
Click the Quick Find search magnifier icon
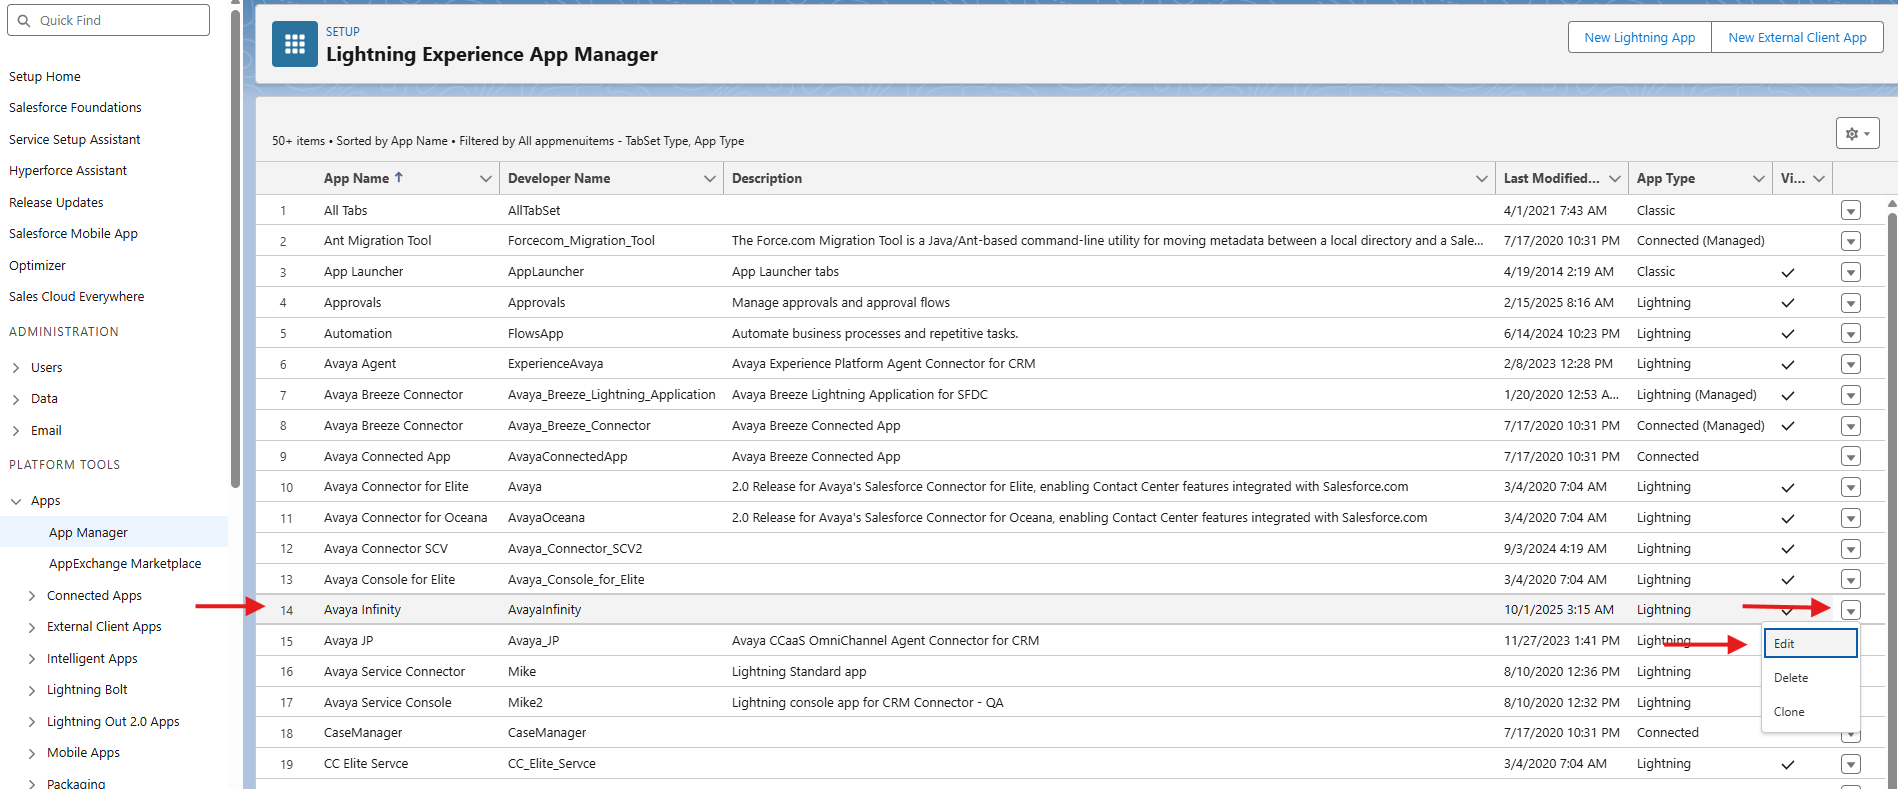click(24, 20)
